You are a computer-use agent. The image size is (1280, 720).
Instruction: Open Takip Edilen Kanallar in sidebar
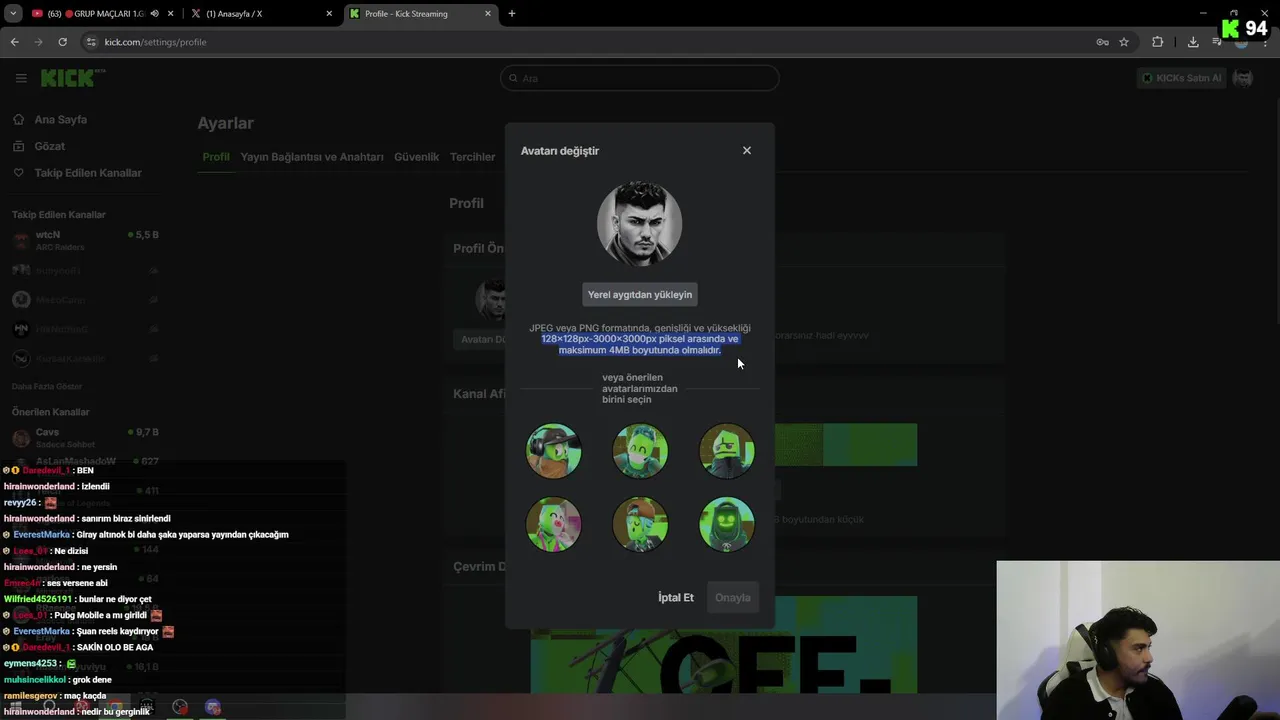coord(88,173)
